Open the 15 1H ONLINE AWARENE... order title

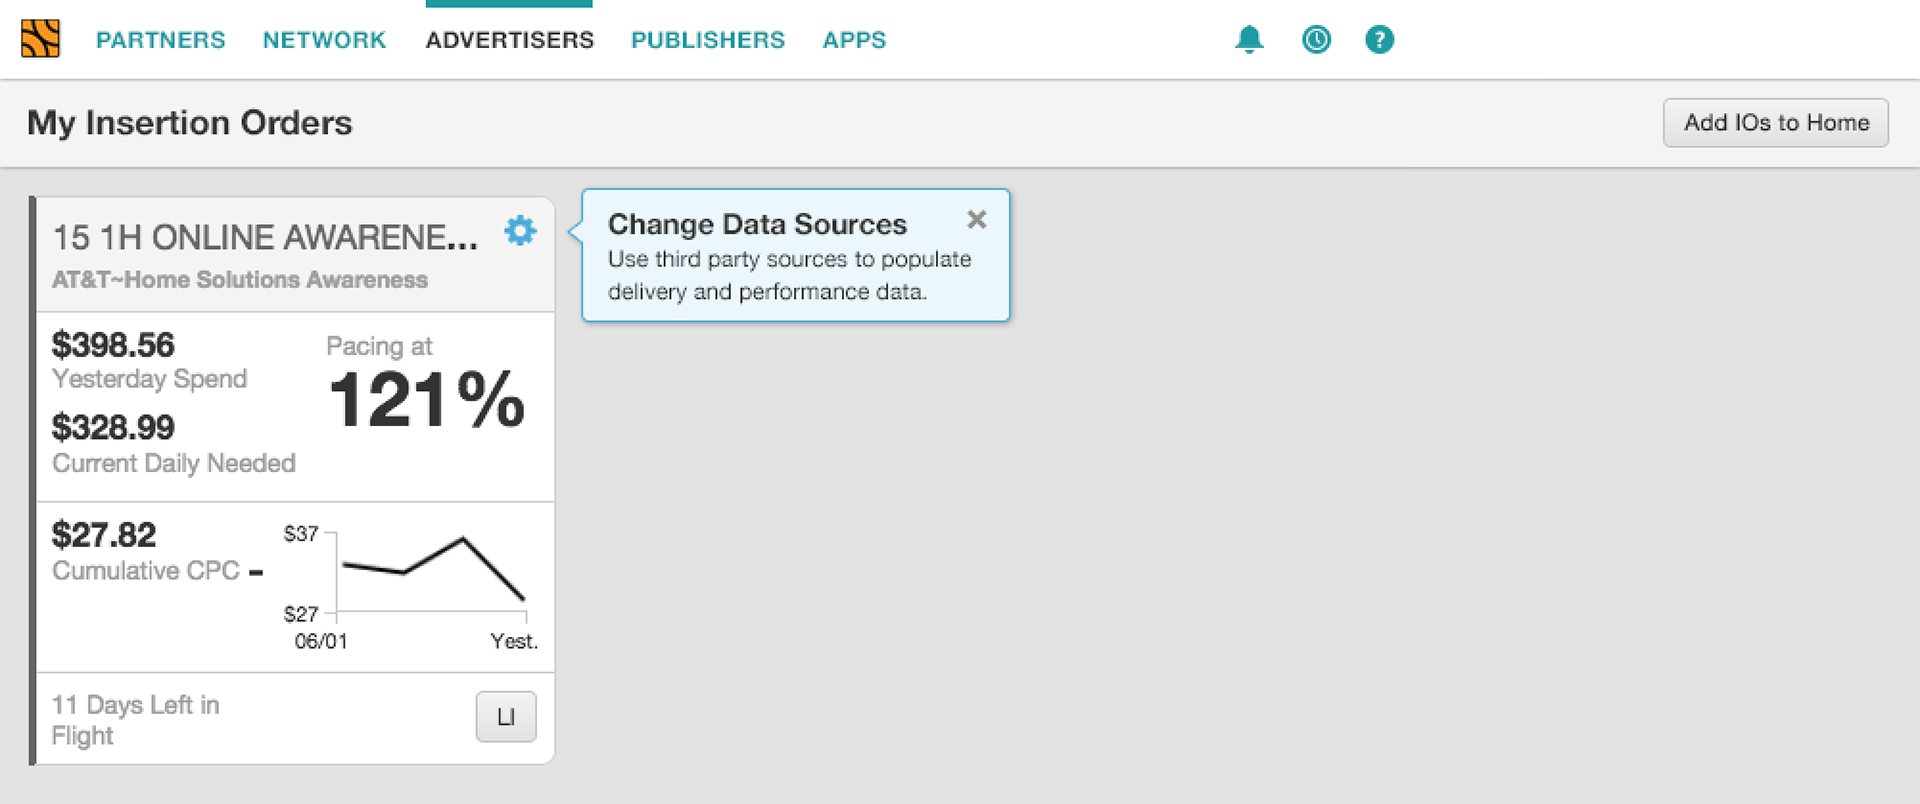pyautogui.click(x=265, y=237)
